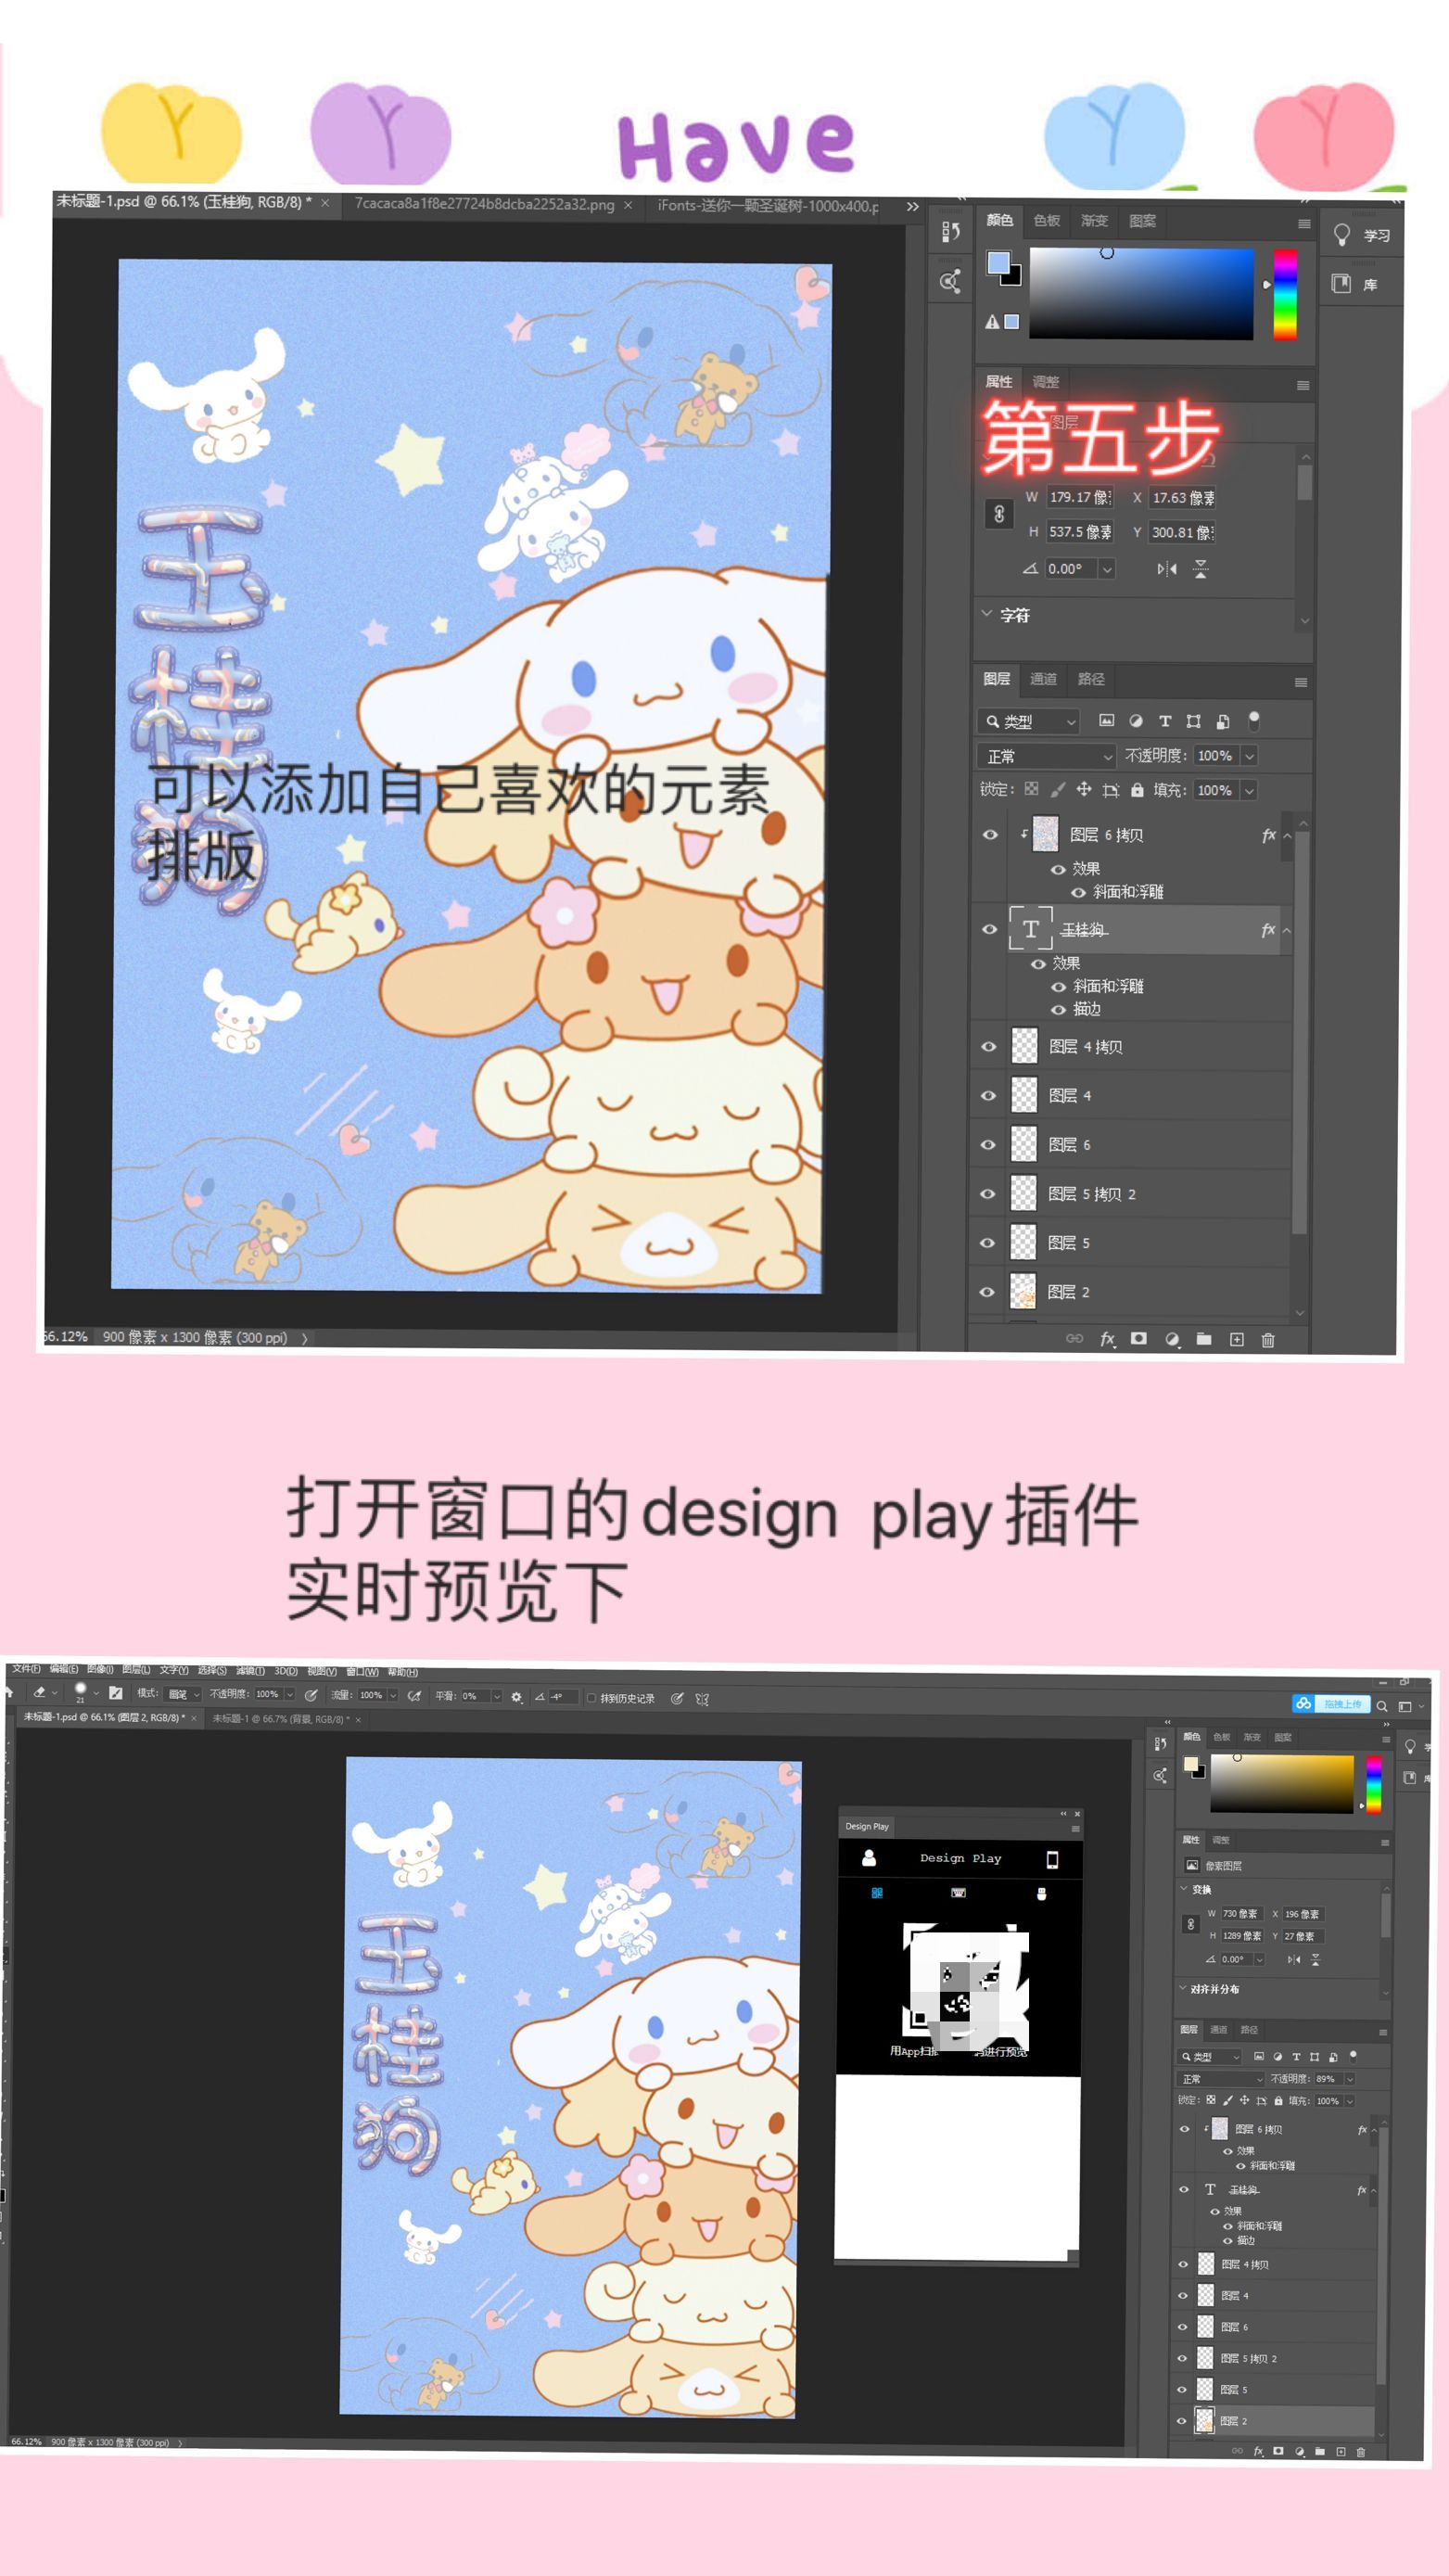Click search magnifier in lower options bar
Viewport: 1449px width, 2576px height.
pos(1381,1707)
